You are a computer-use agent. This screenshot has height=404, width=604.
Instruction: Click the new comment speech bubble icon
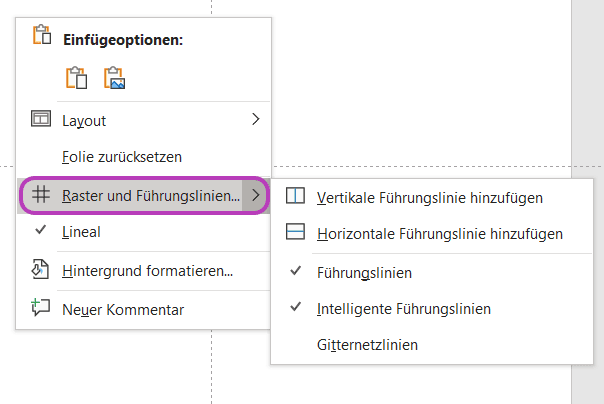40,307
